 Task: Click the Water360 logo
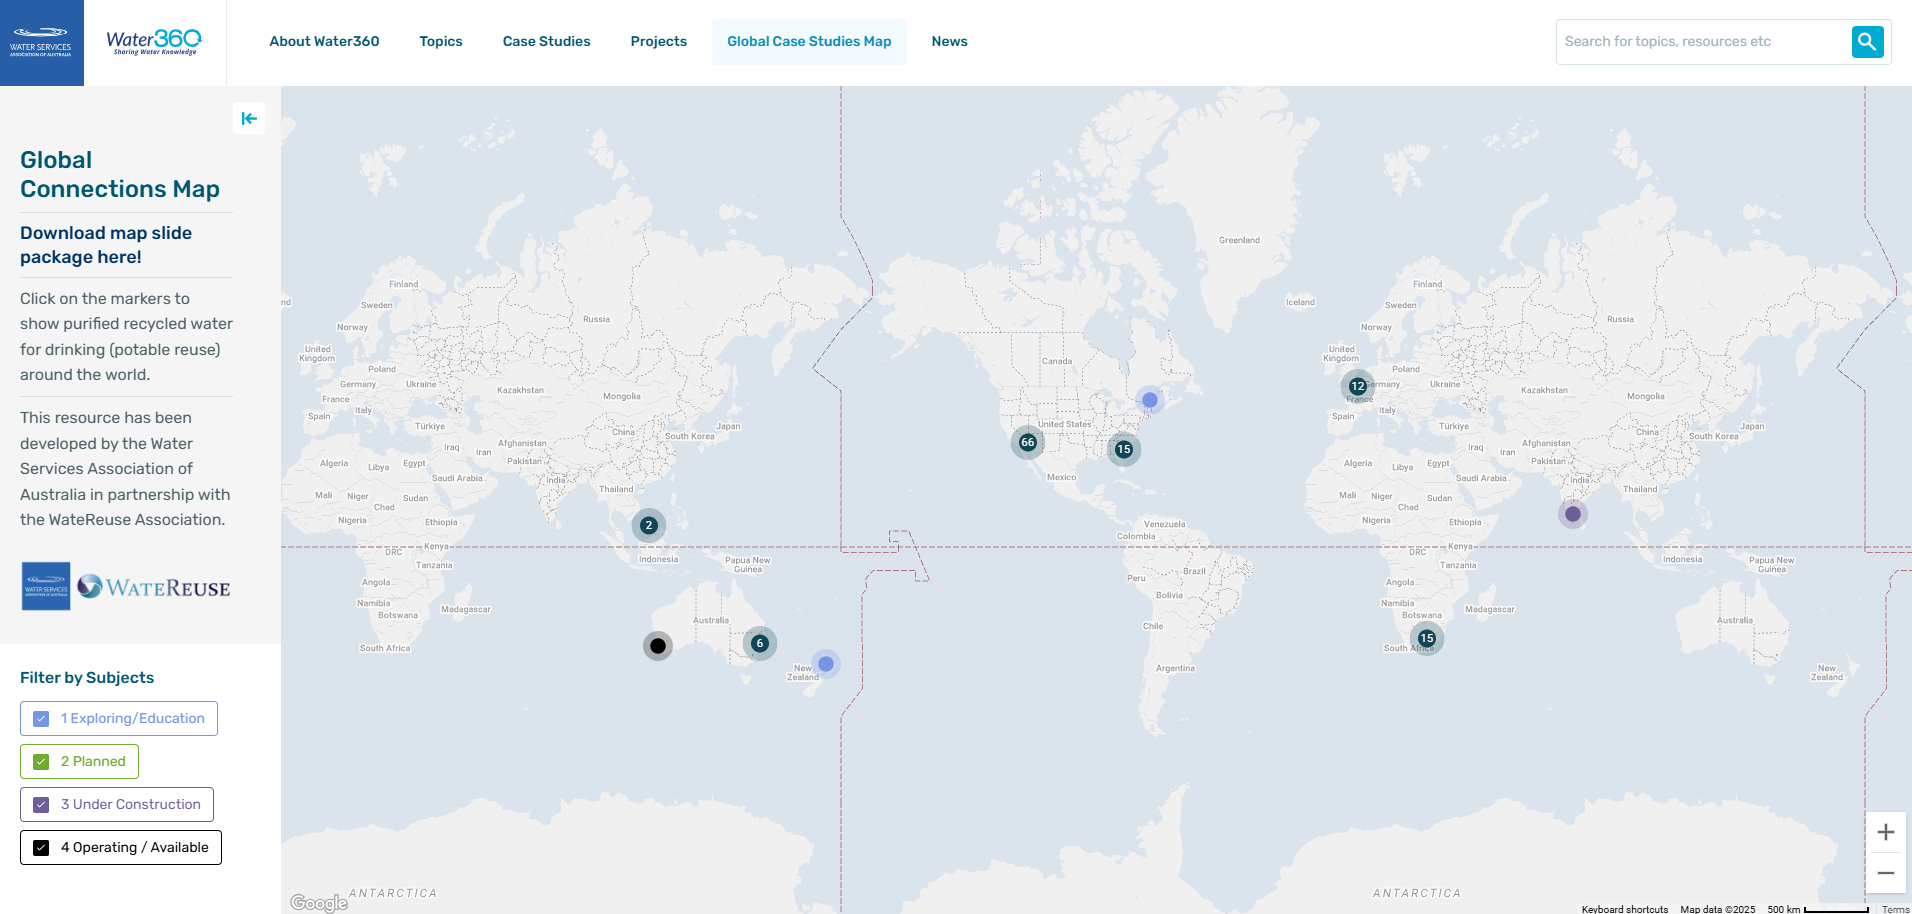(152, 42)
